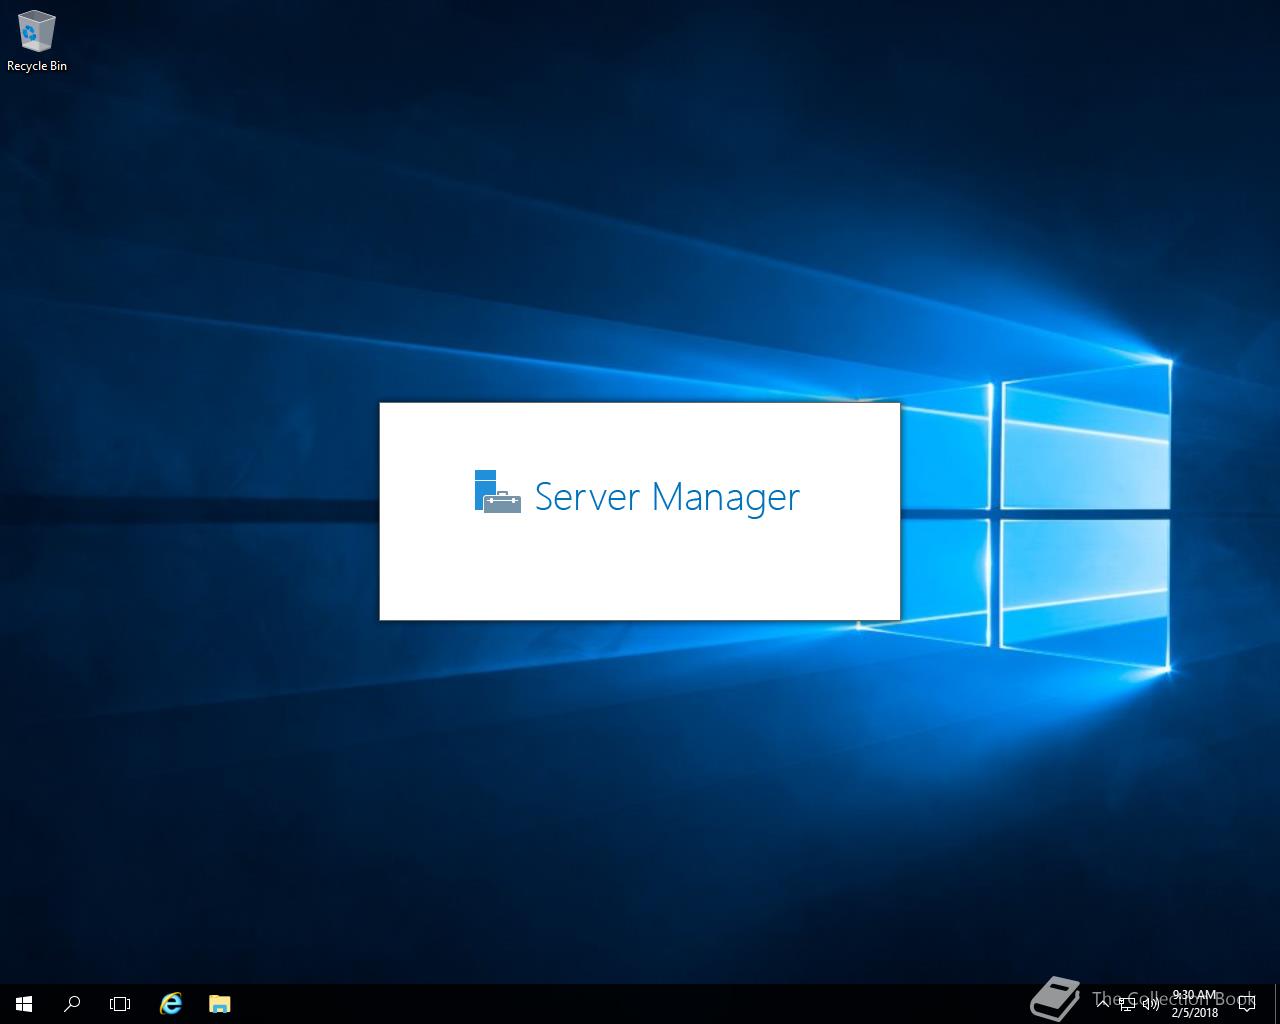Open File Explorer from the taskbar
The image size is (1280, 1024).
click(x=218, y=1004)
